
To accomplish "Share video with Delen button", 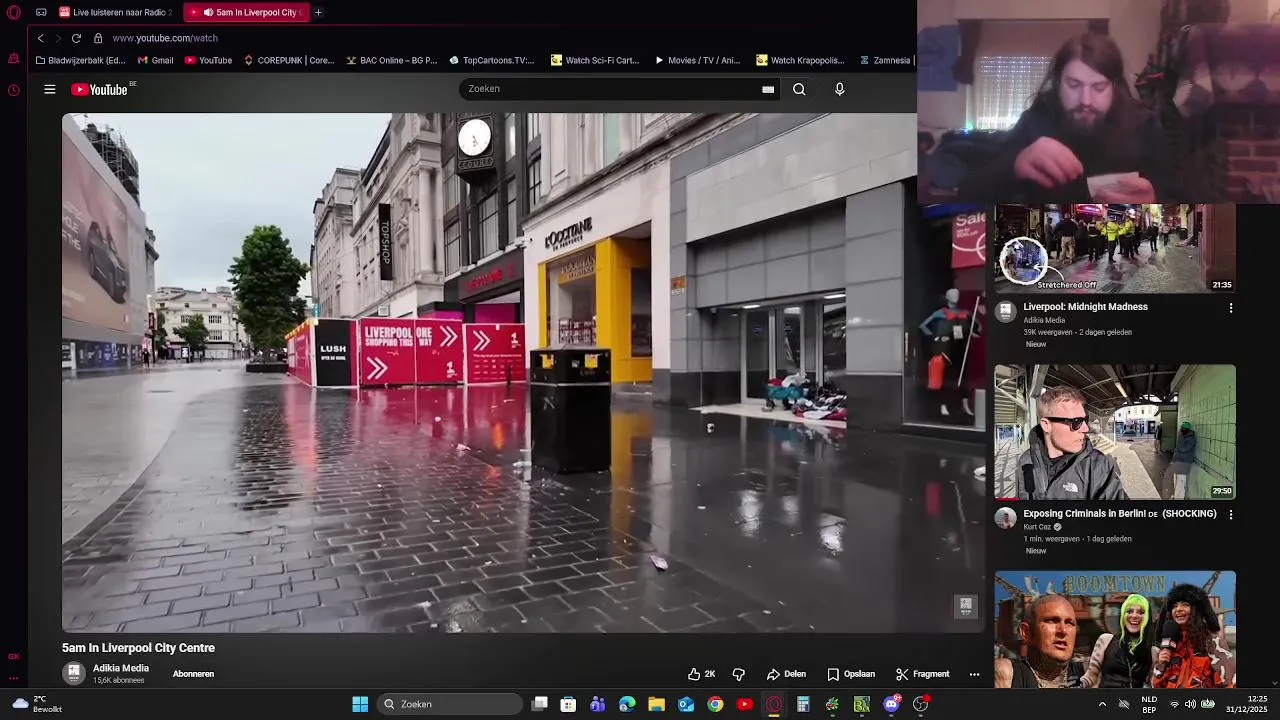I will click(786, 674).
